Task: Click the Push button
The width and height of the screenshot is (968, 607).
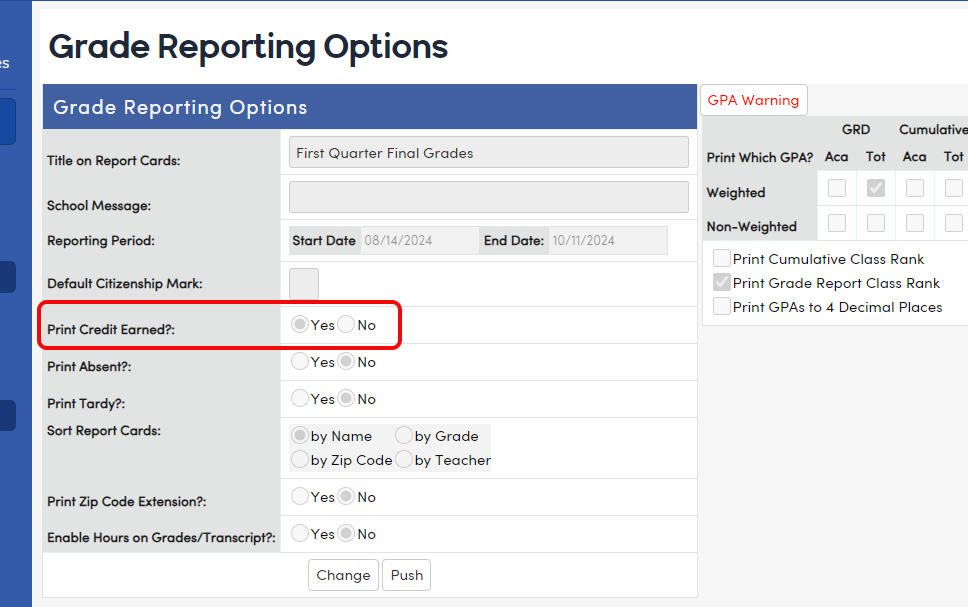Action: (x=406, y=575)
